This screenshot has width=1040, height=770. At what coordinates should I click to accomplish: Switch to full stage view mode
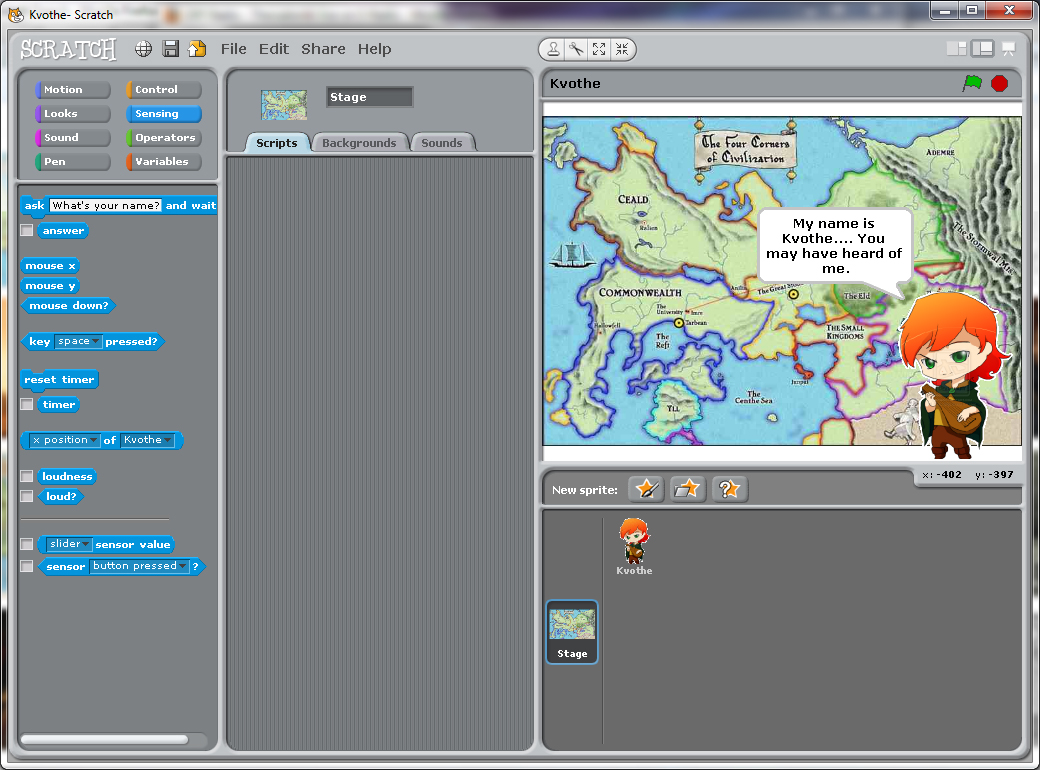[x=982, y=48]
